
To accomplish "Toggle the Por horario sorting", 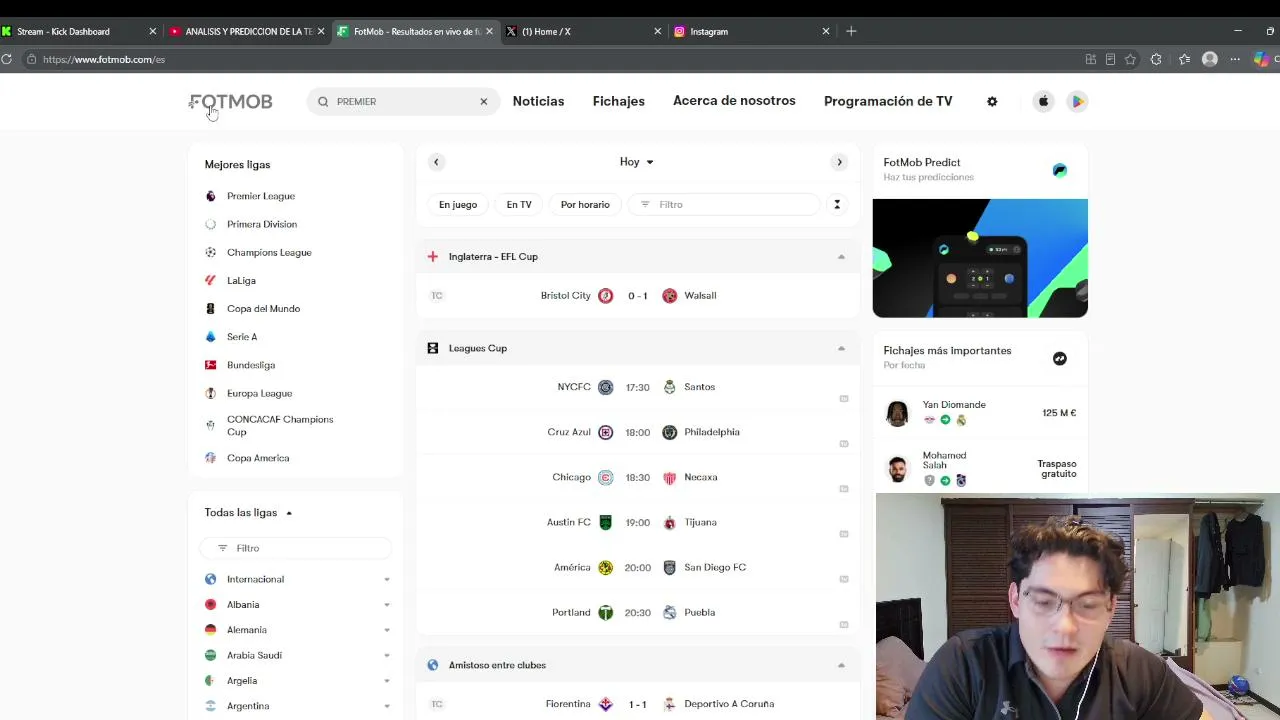I will 585,204.
